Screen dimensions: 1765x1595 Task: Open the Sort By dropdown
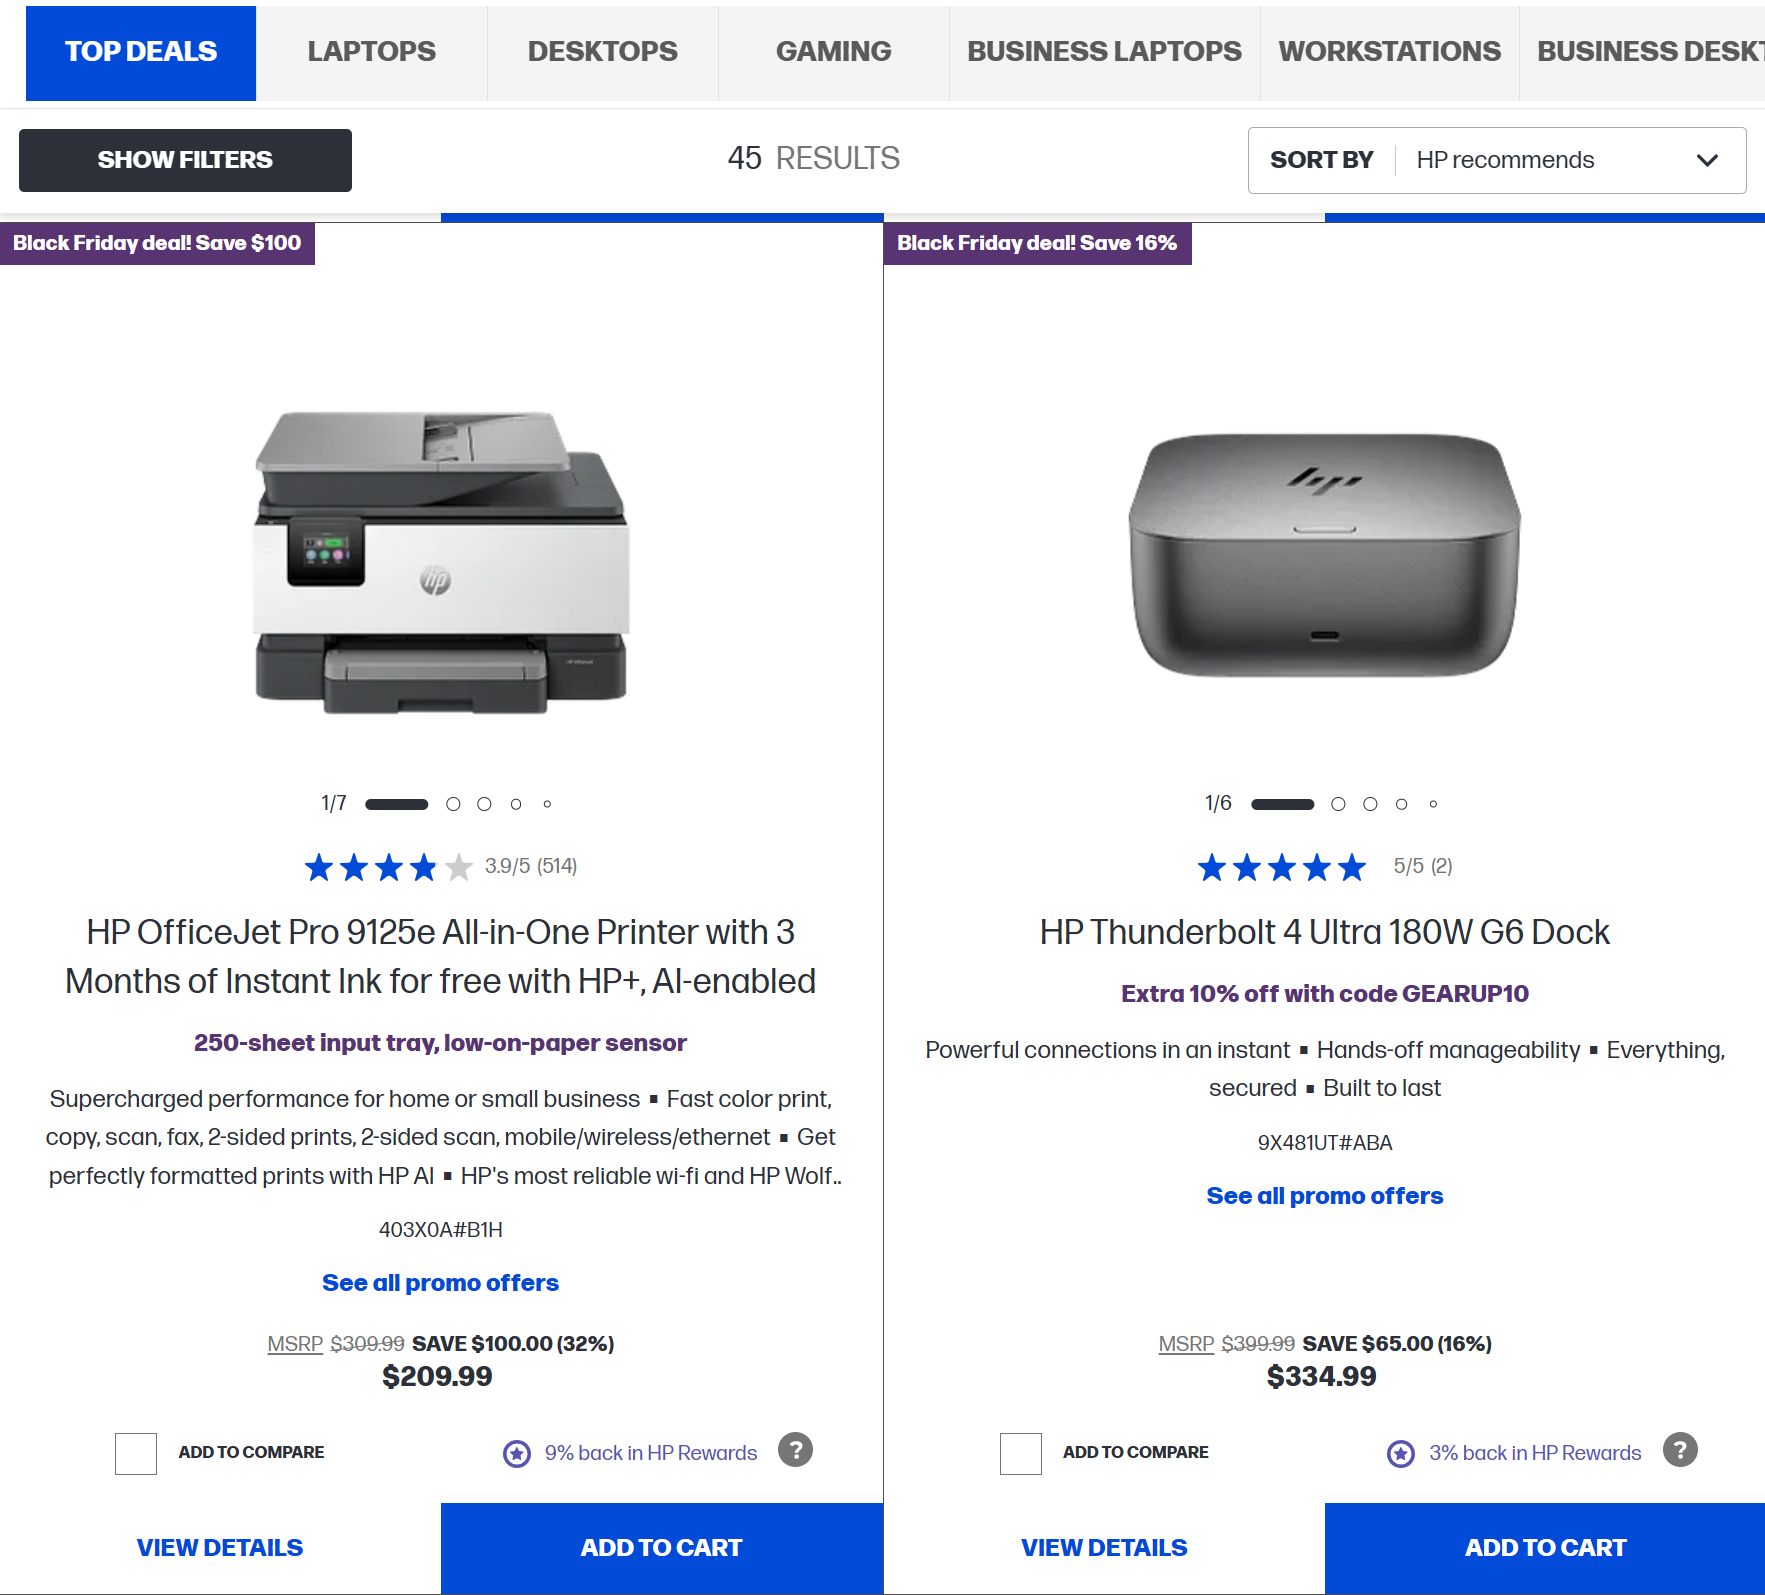tap(1496, 160)
